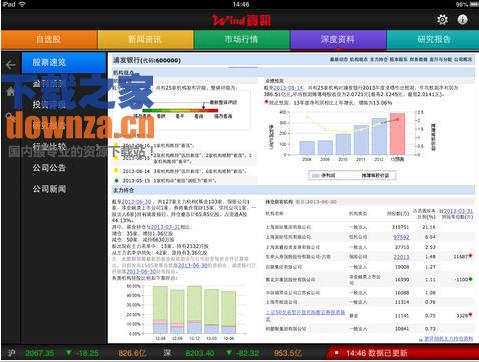Jump to 机构观点 section link at top right

pos(359,59)
